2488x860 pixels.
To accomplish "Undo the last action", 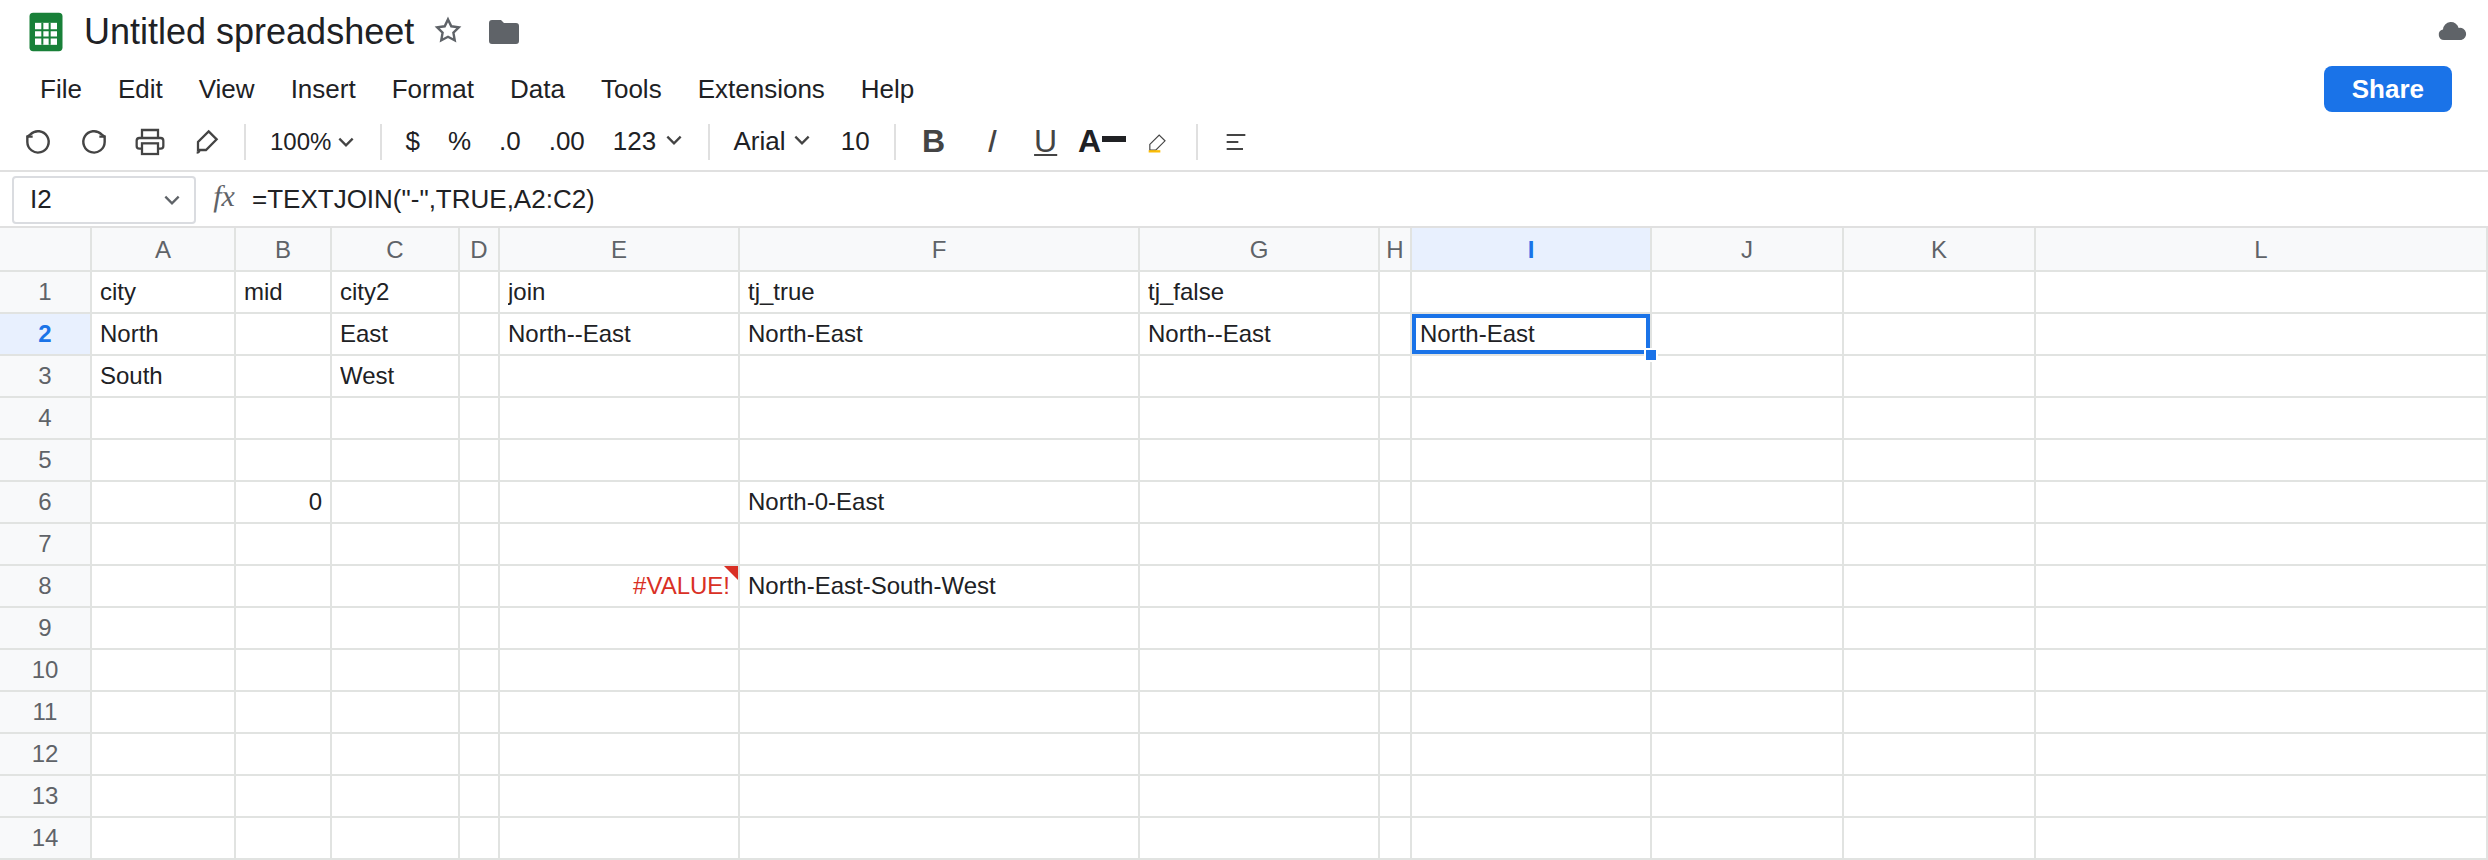I will (38, 142).
